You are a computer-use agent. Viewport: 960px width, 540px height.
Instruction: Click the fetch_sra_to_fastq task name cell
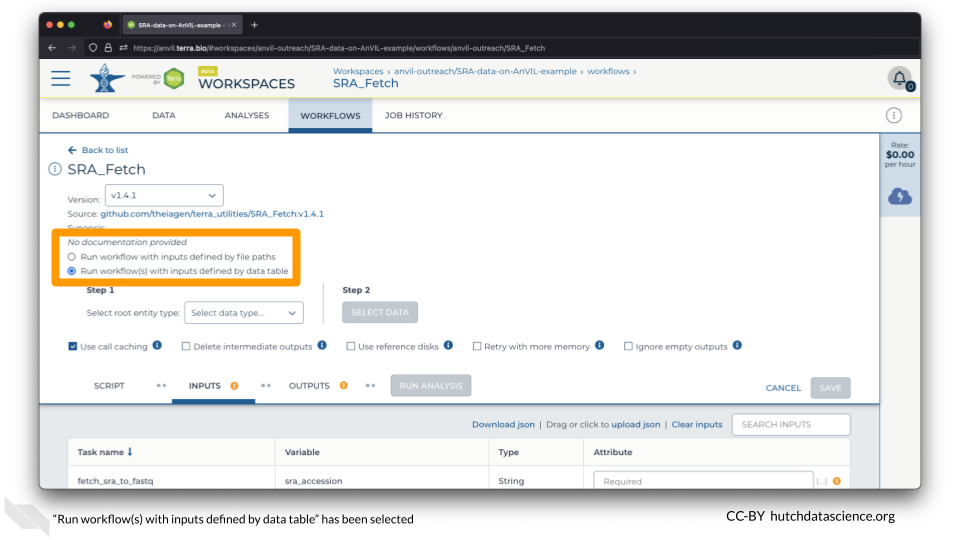pyautogui.click(x=115, y=481)
